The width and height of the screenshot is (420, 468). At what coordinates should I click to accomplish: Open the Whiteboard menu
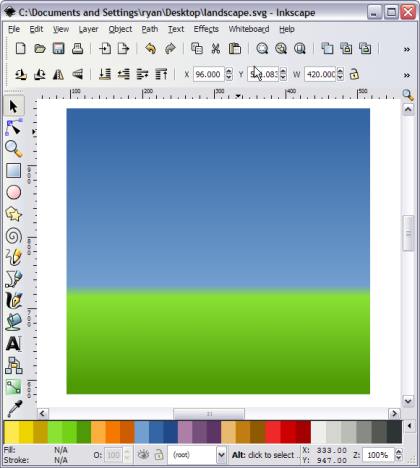[249, 29]
